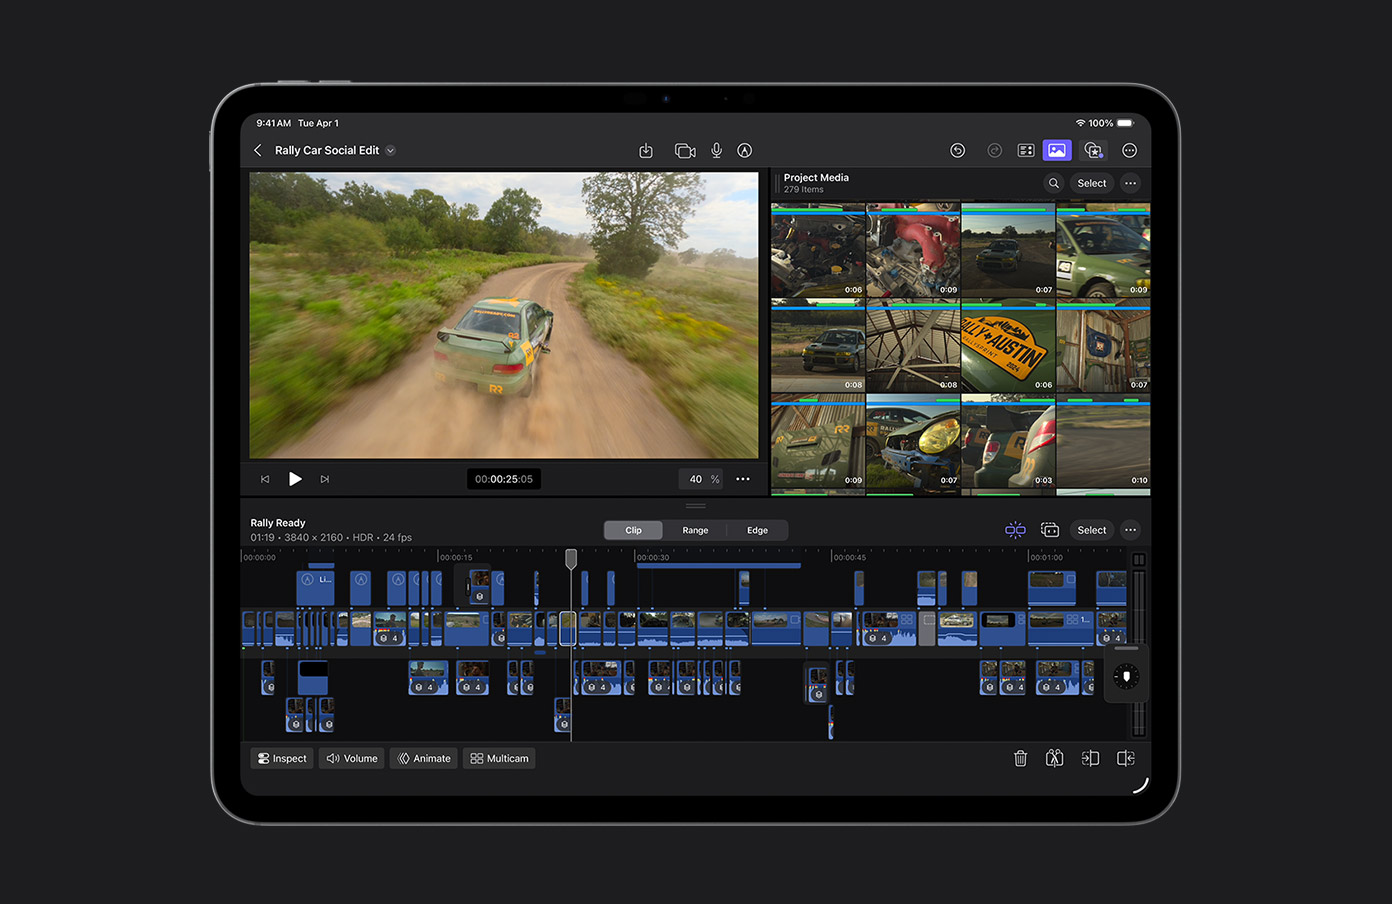This screenshot has width=1392, height=904.
Task: Select the Rally Austin logo thumbnail
Action: pyautogui.click(x=1007, y=350)
